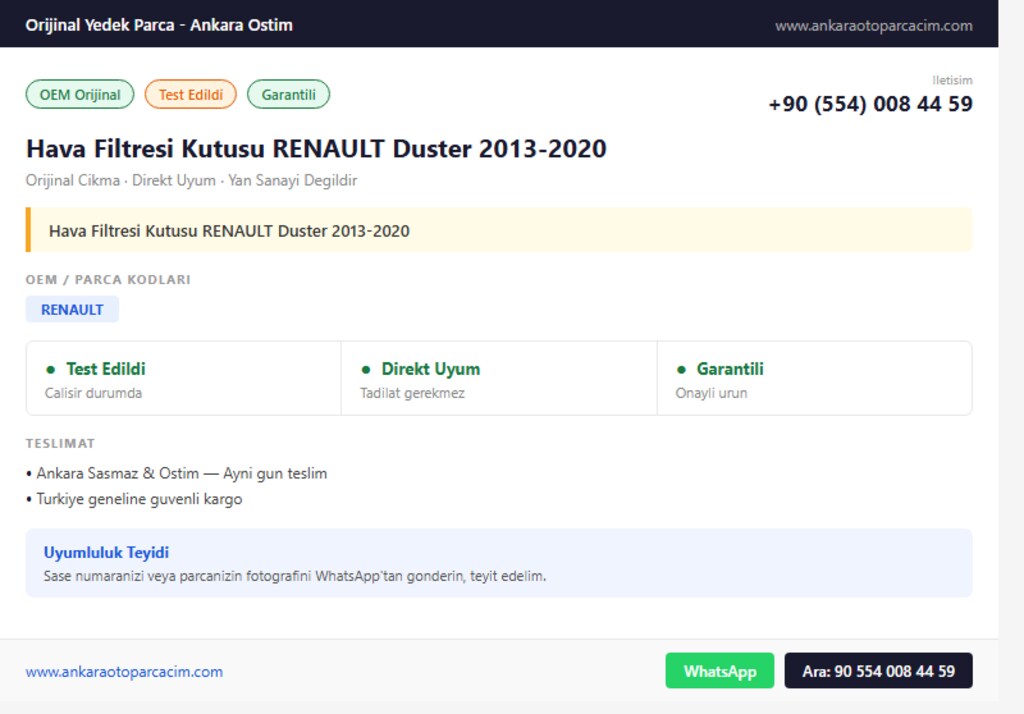
Task: Open the header www.ankaraotoparcacim.com address
Action: click(874, 26)
